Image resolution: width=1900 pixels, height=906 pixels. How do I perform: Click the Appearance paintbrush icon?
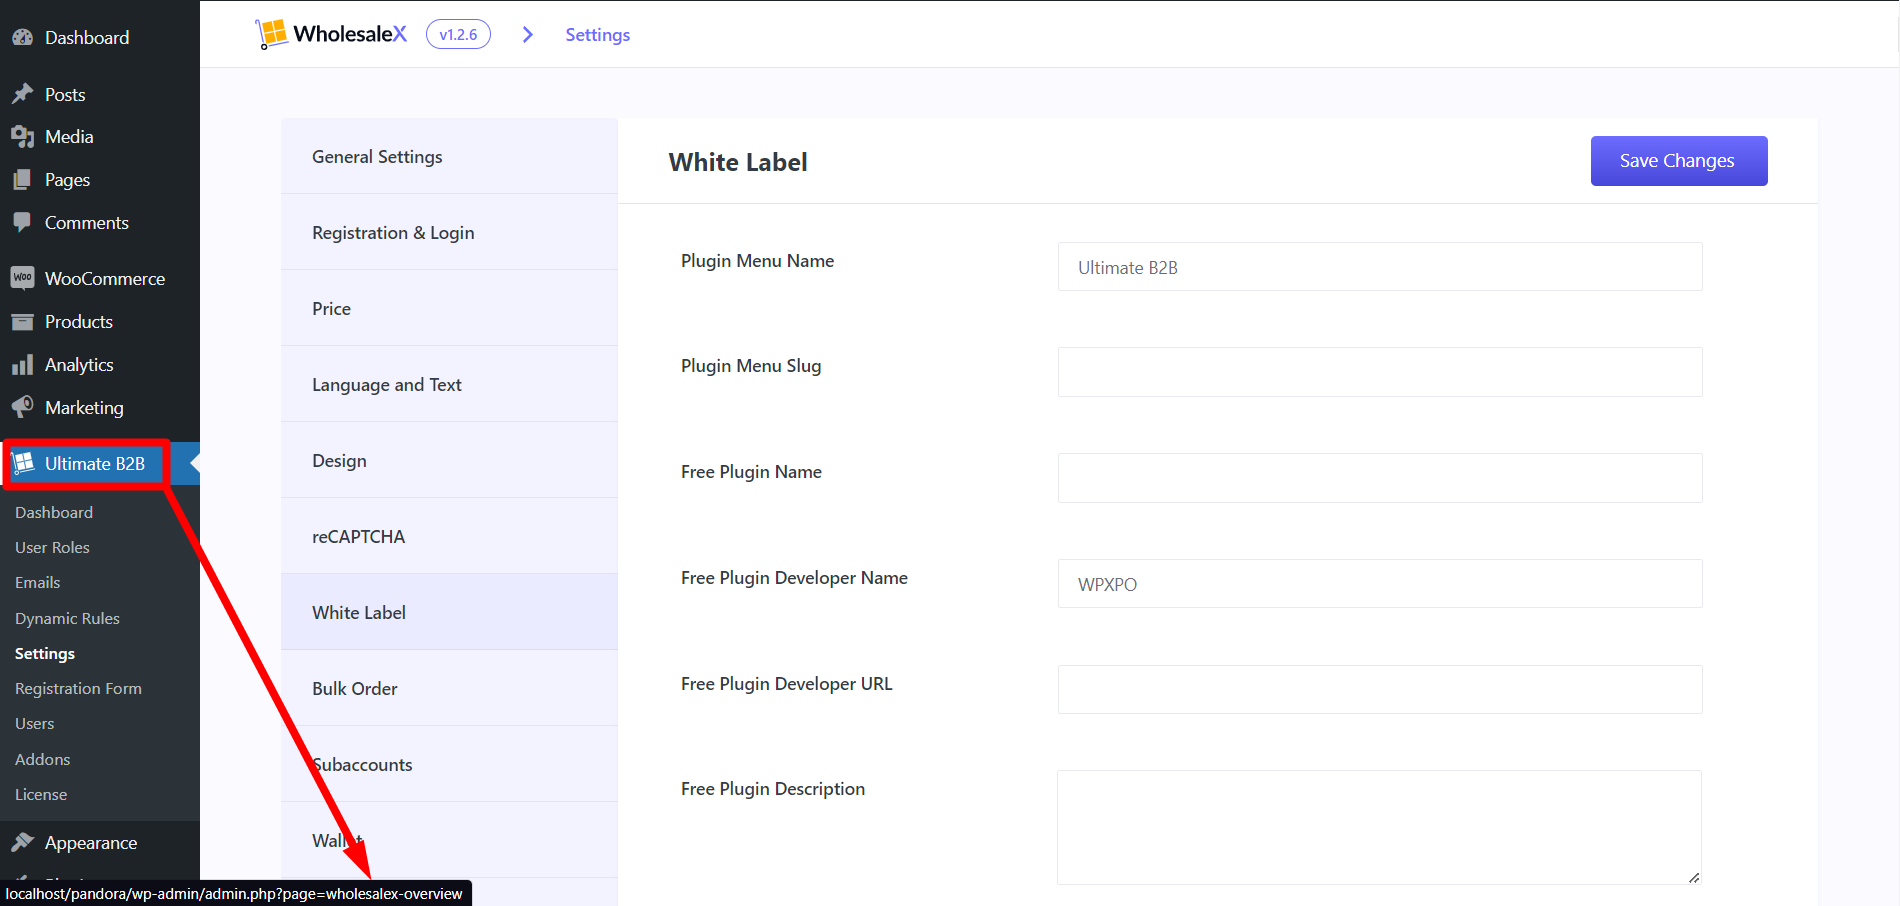coord(23,842)
